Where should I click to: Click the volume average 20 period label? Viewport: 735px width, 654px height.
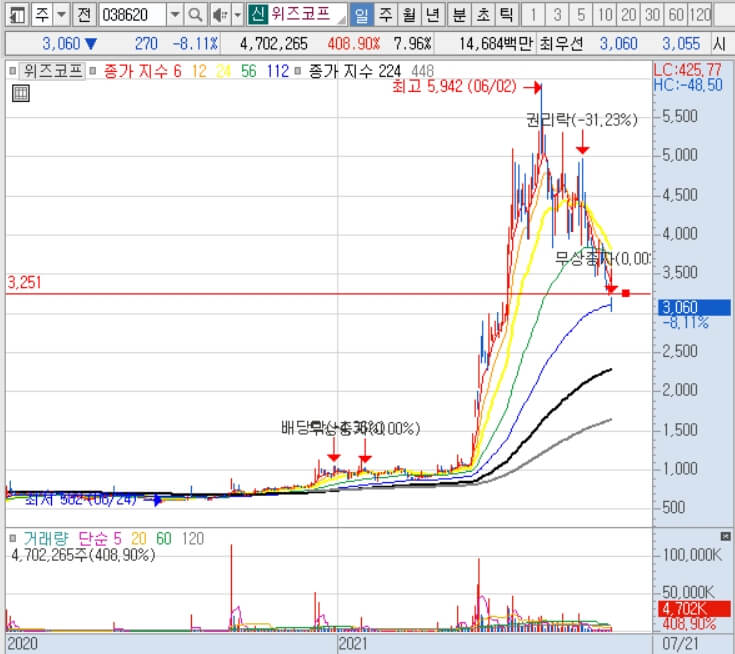tap(139, 538)
